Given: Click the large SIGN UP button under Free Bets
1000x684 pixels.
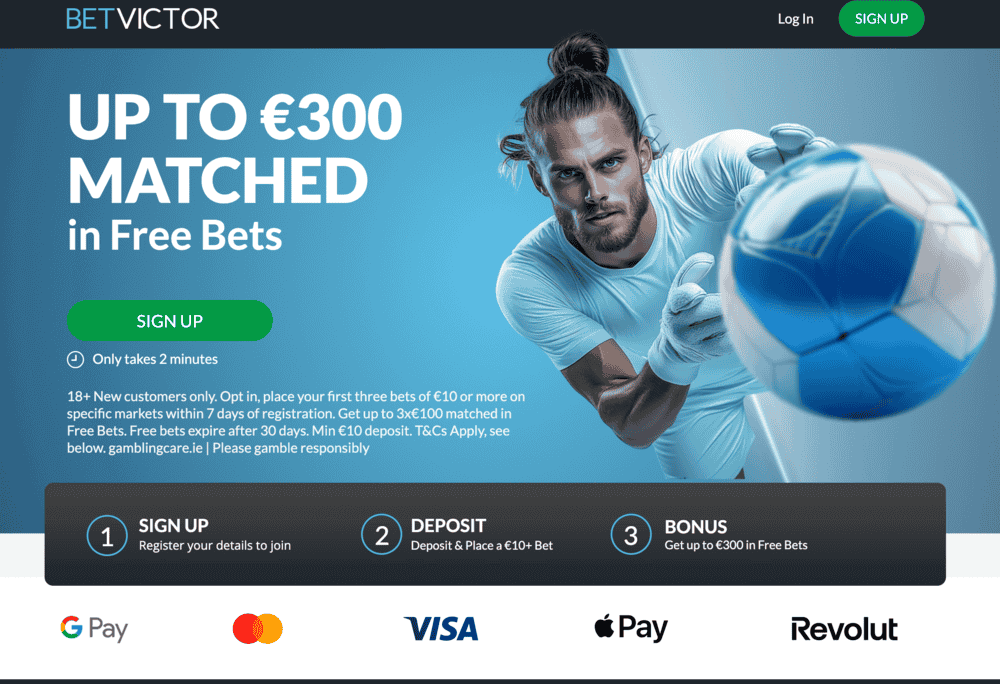Looking at the screenshot, I should click(x=170, y=321).
